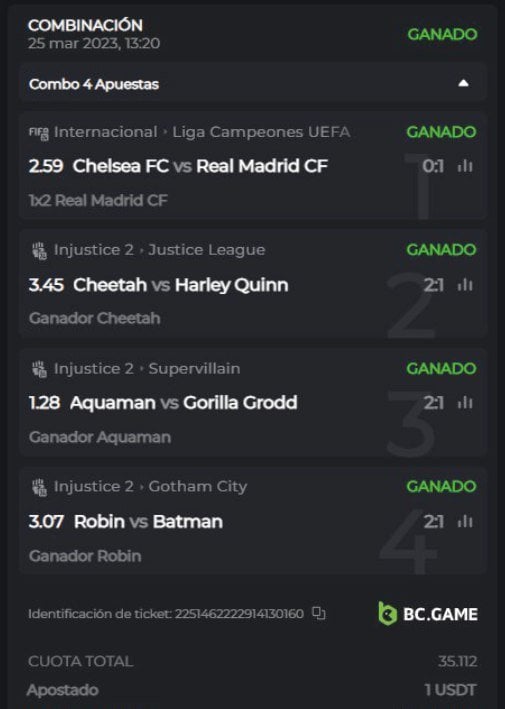
Task: Click the Injustice 2 Gotham City game icon
Action: pos(40,487)
